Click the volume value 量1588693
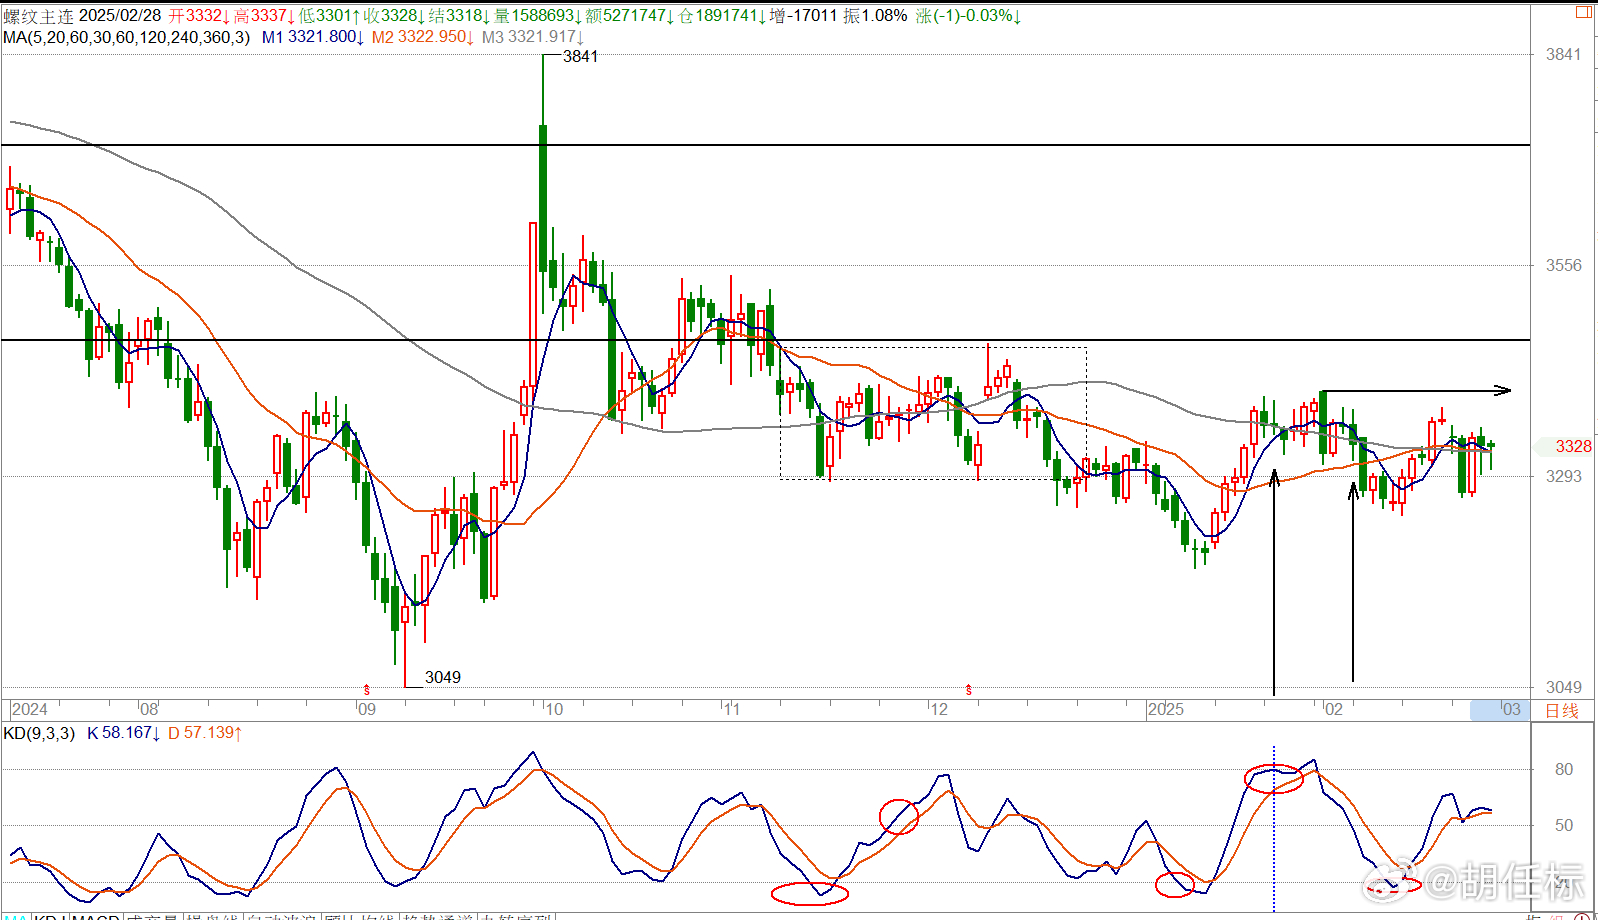The width and height of the screenshot is (1598, 920). [538, 16]
